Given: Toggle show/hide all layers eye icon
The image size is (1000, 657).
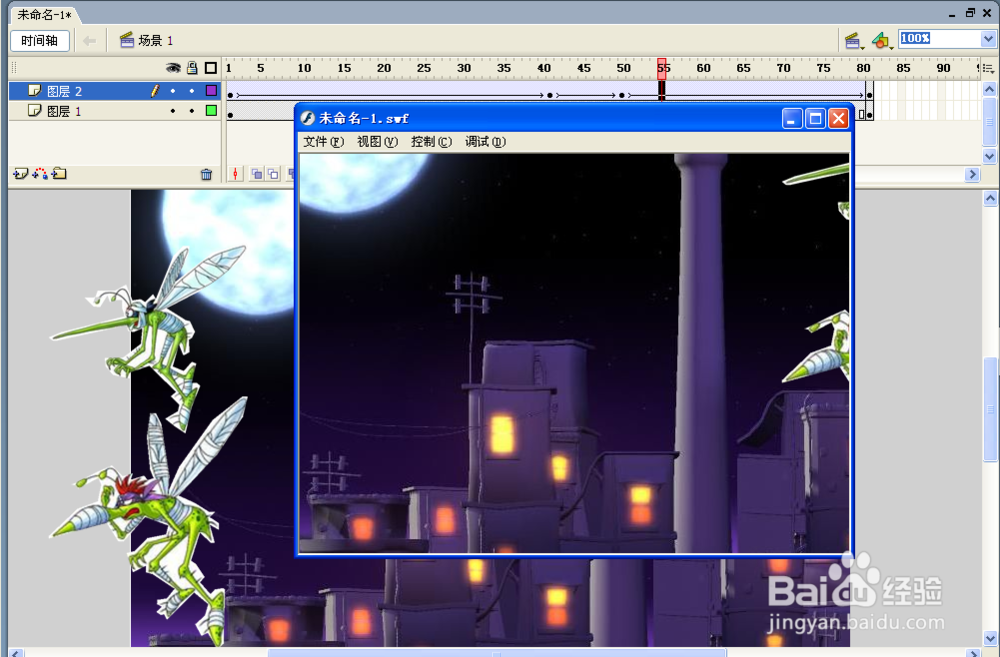Looking at the screenshot, I should click(x=173, y=68).
